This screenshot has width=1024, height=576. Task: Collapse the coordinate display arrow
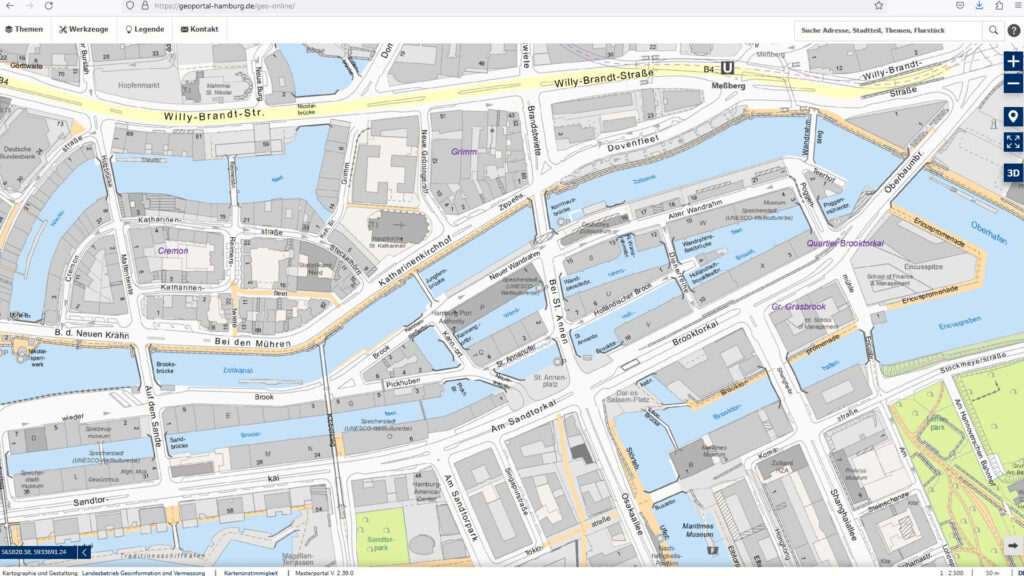pos(84,551)
